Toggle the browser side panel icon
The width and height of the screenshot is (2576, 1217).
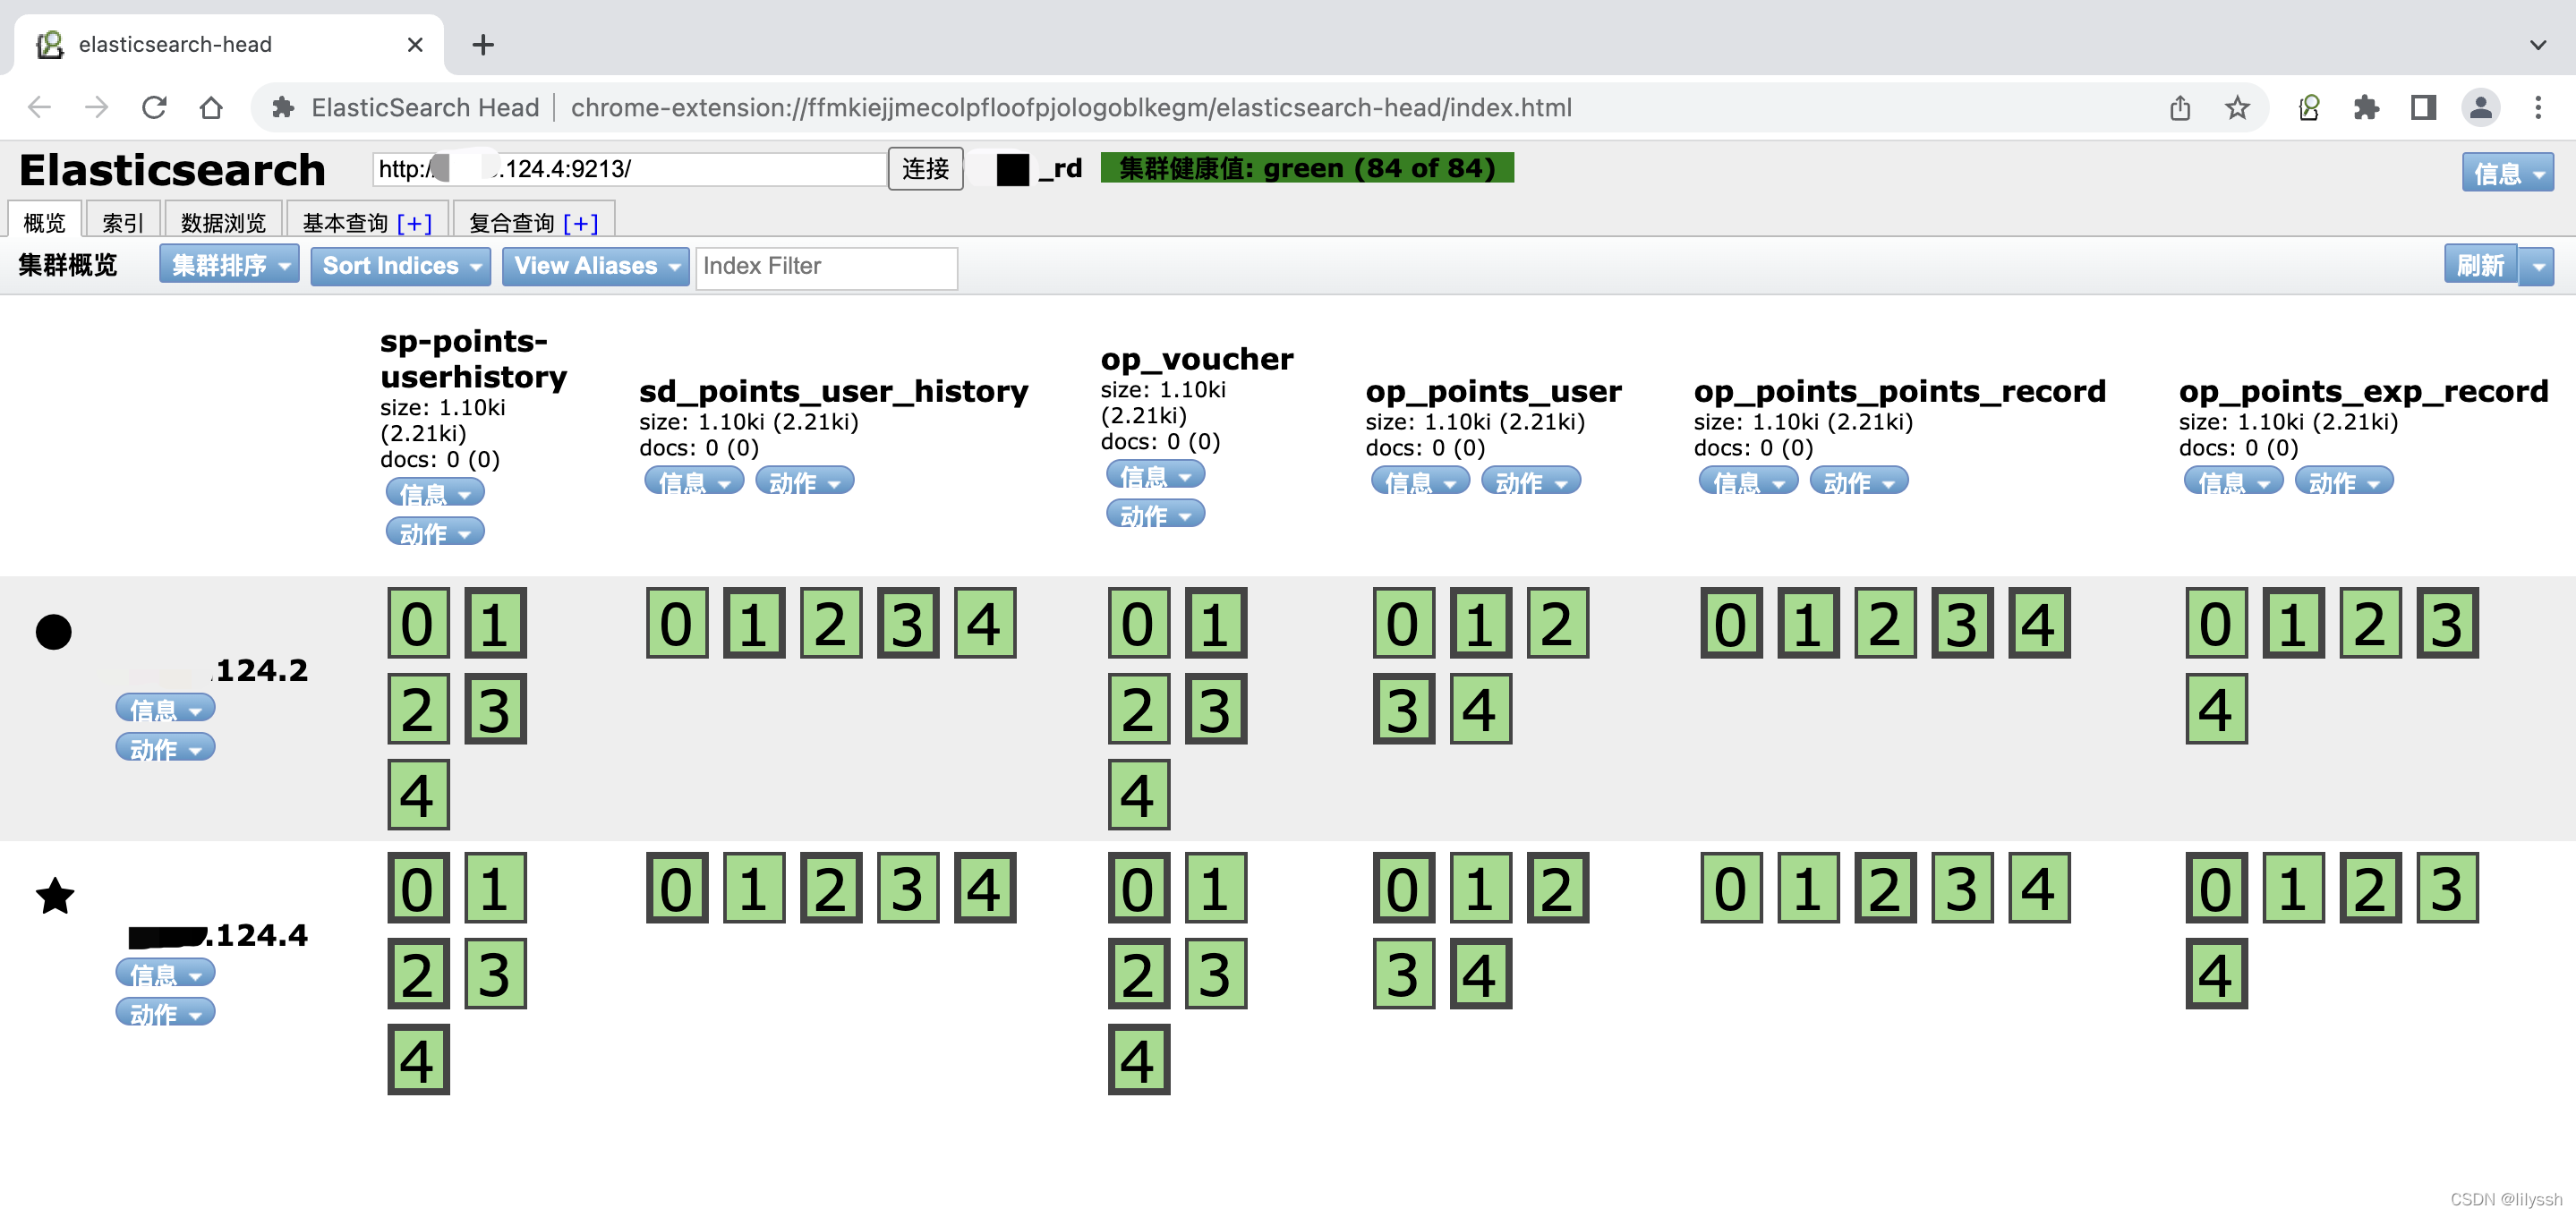click(2423, 107)
